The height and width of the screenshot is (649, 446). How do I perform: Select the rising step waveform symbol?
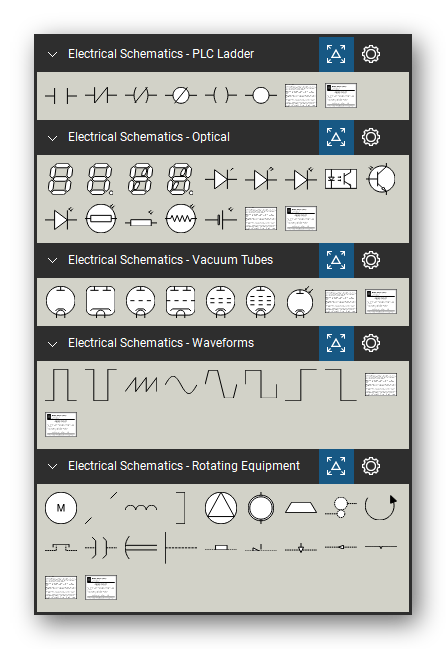click(300, 385)
